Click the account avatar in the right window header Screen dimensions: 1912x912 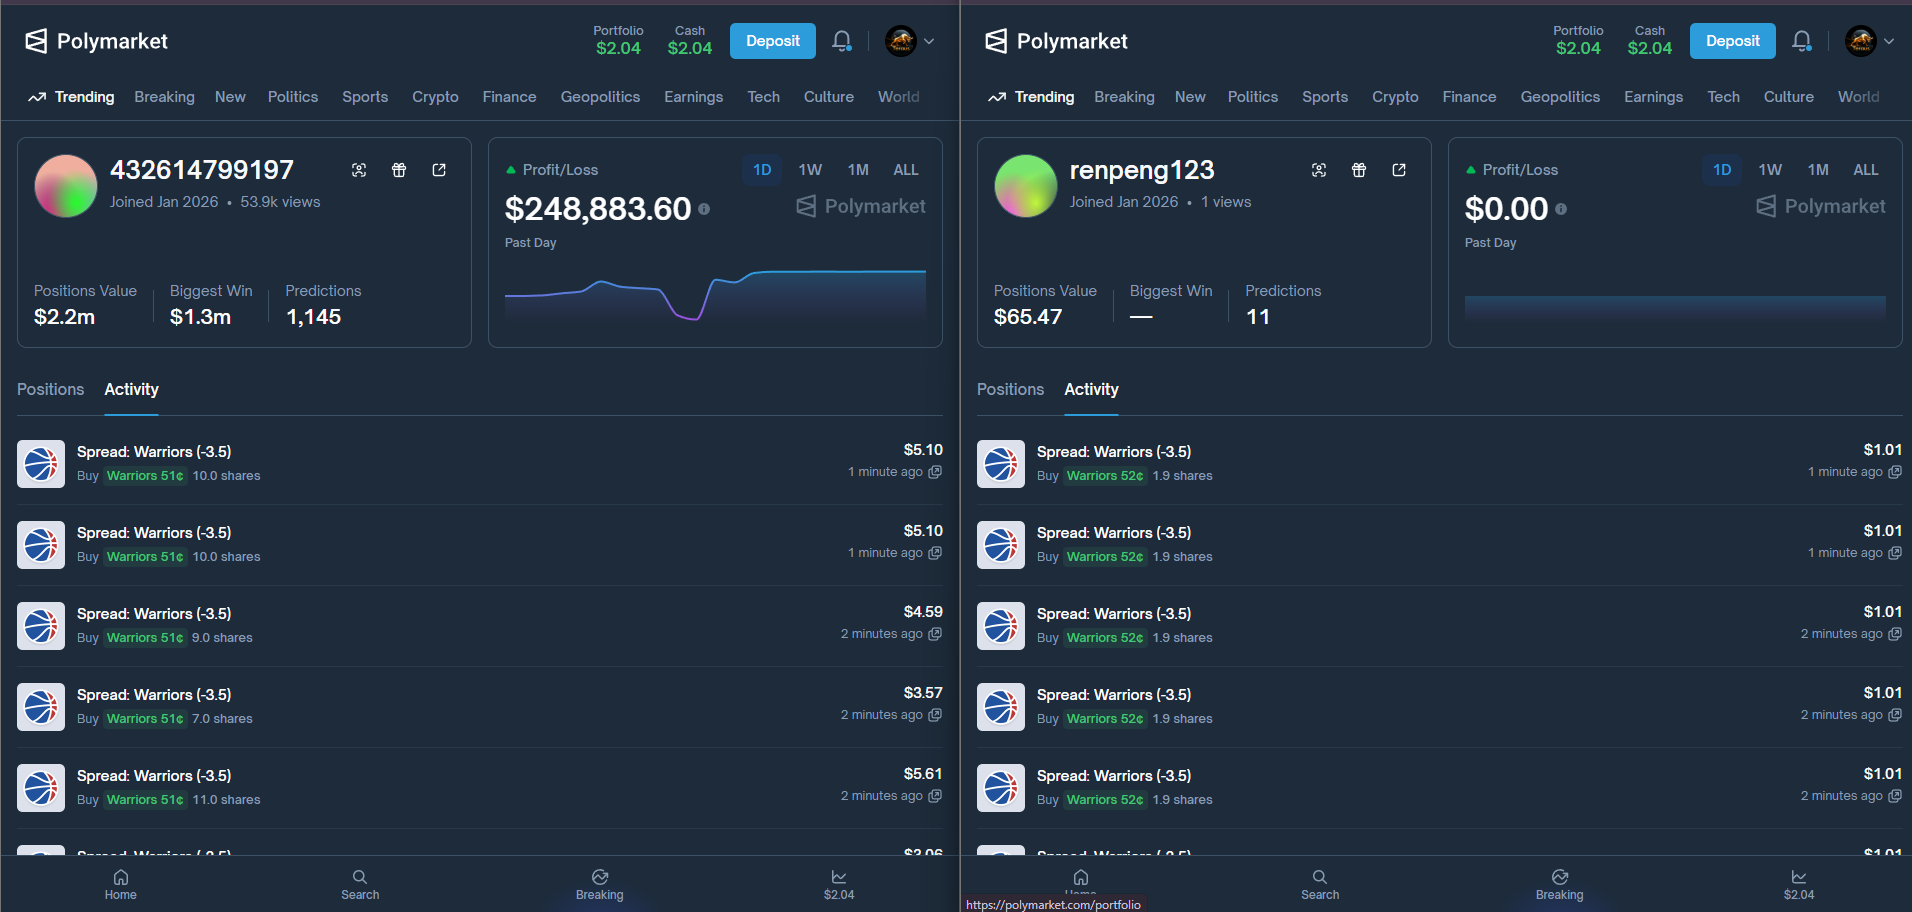click(1861, 41)
